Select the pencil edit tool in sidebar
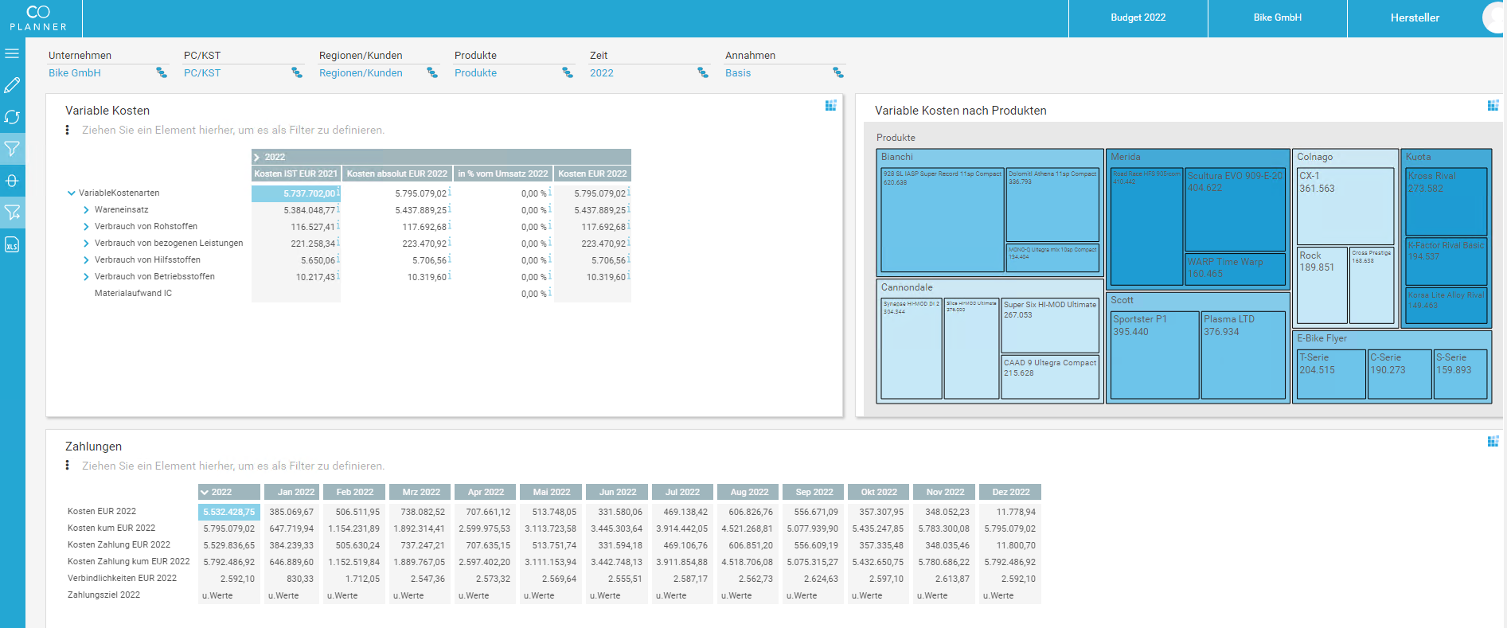The height and width of the screenshot is (628, 1508). (x=12, y=84)
